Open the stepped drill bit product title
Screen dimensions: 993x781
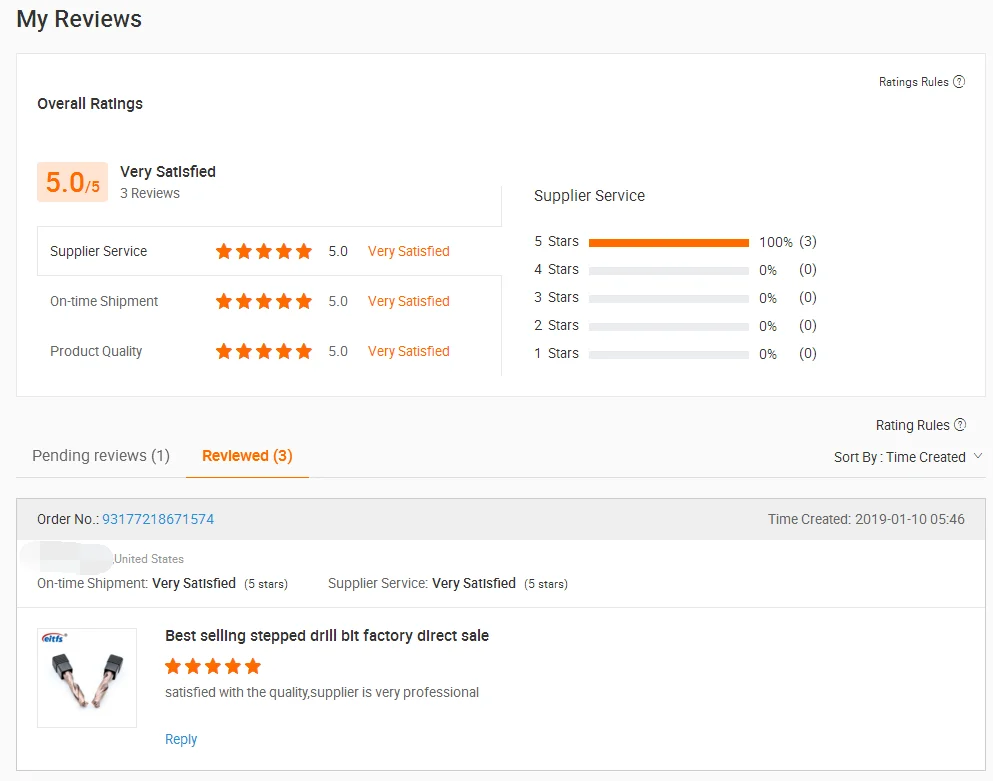327,636
